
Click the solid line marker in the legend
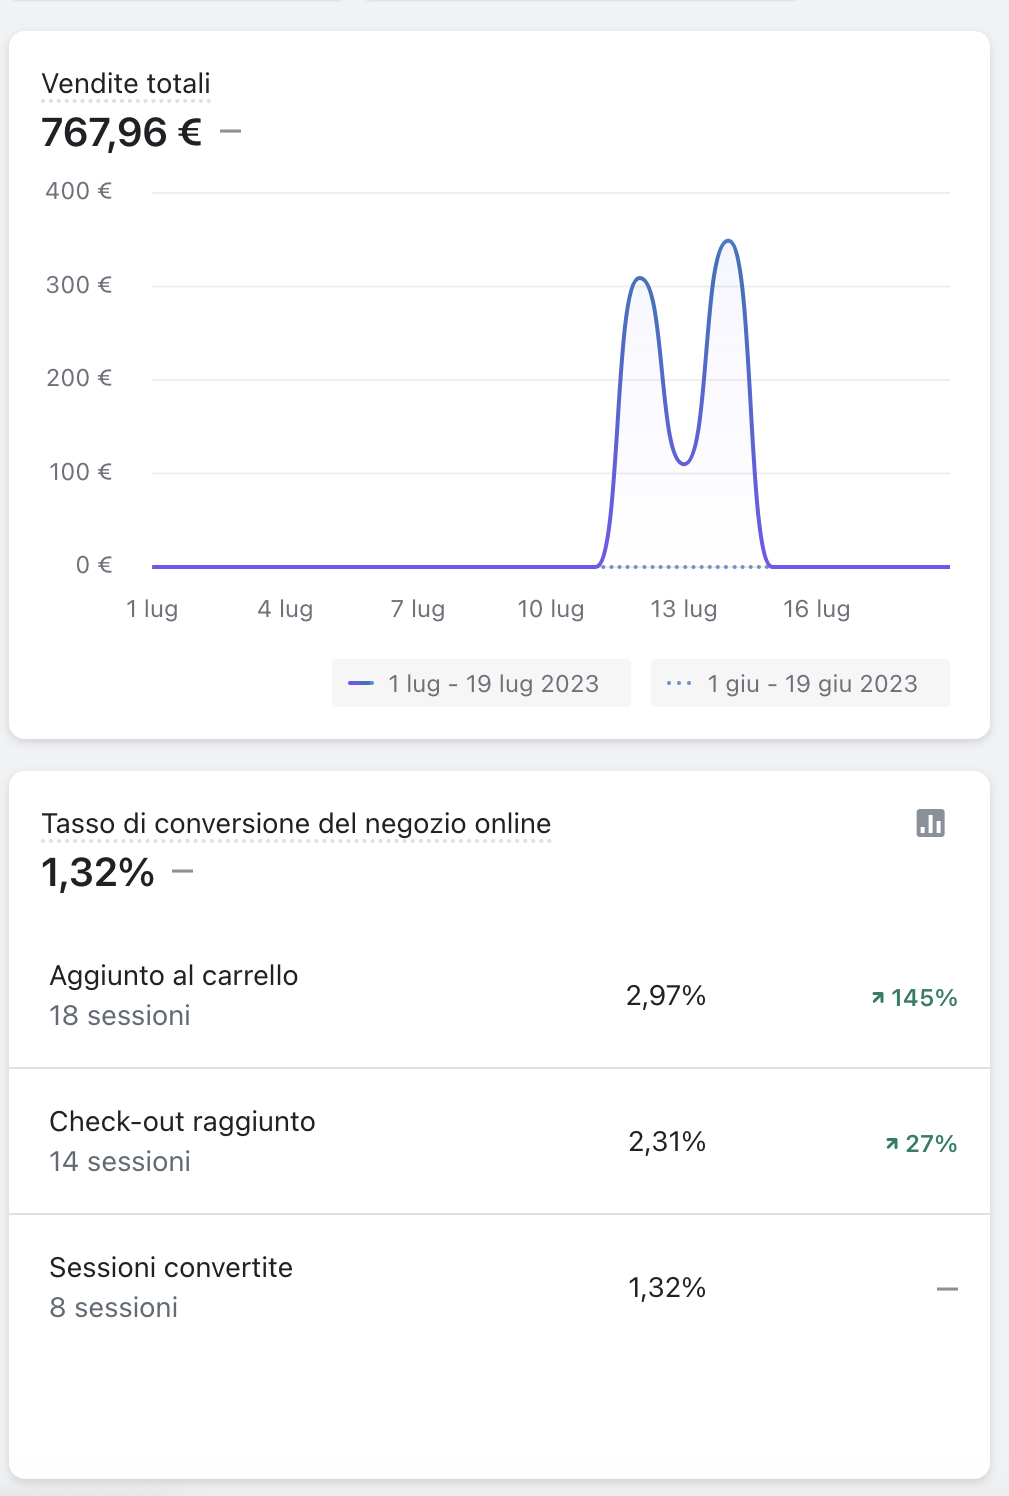[361, 684]
